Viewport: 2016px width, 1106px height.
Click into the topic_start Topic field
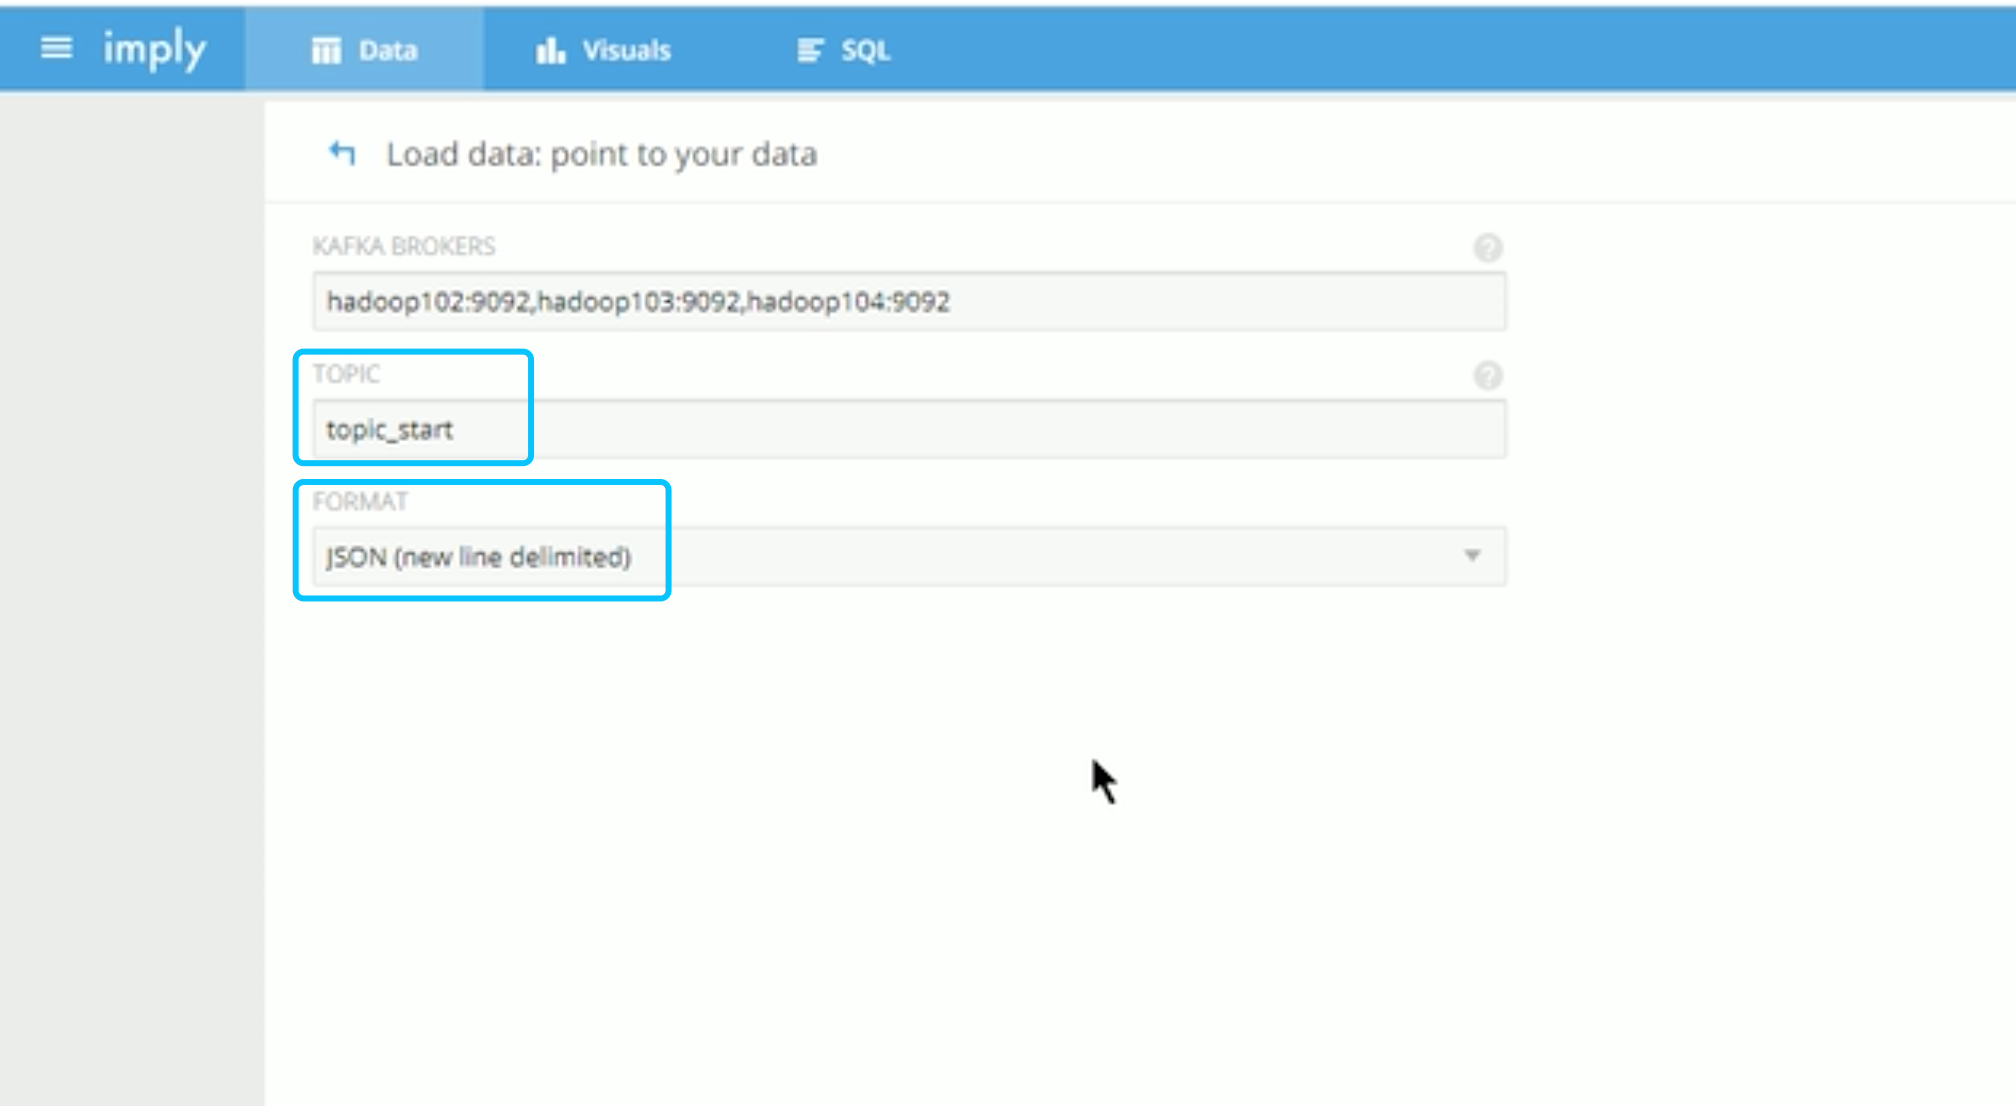908,430
